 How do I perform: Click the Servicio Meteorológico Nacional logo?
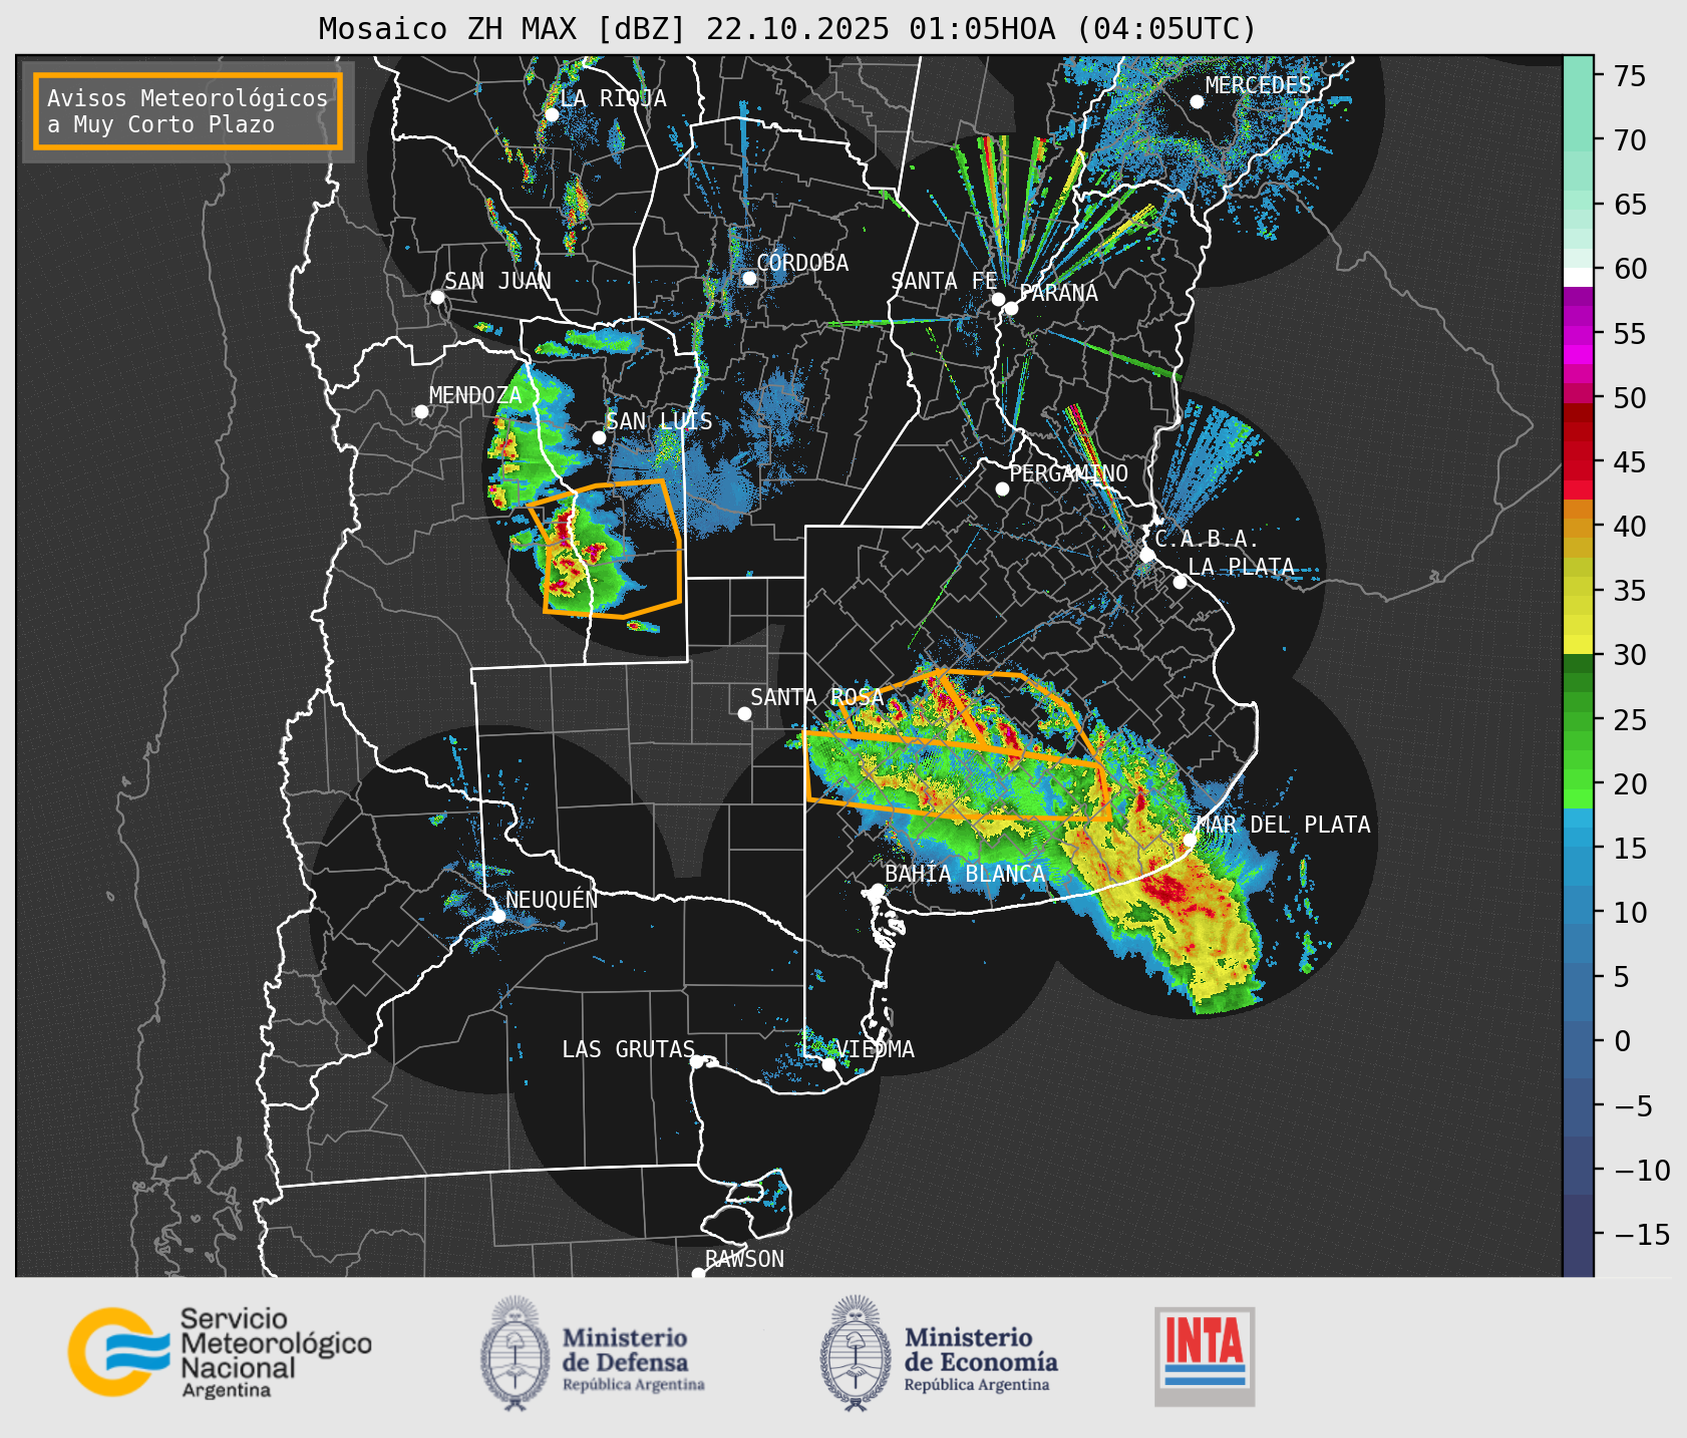(220, 1352)
